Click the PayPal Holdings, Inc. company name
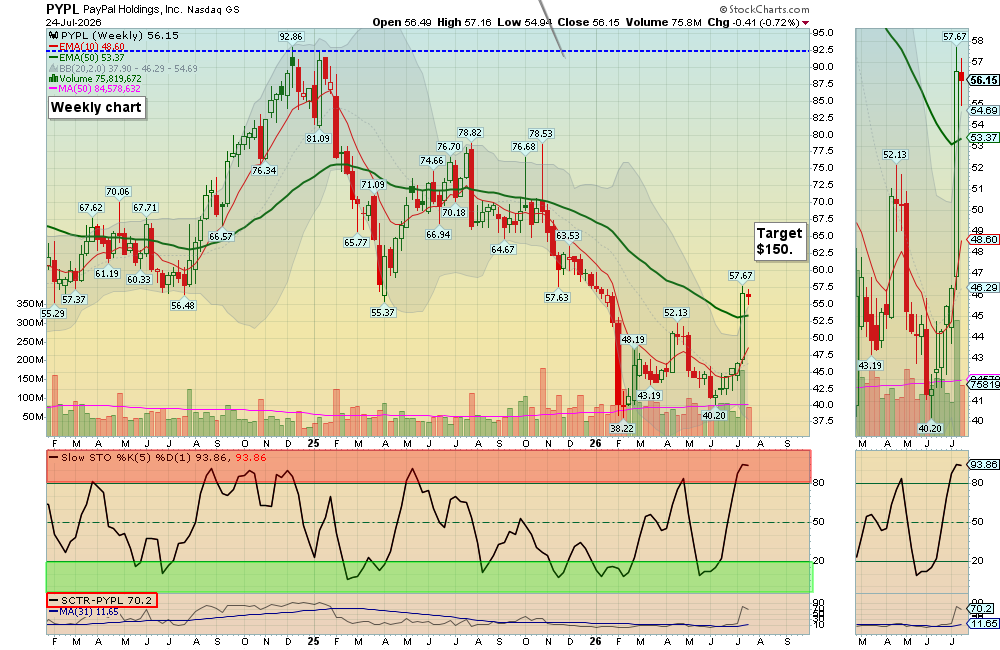The height and width of the screenshot is (650, 1000). 133,10
